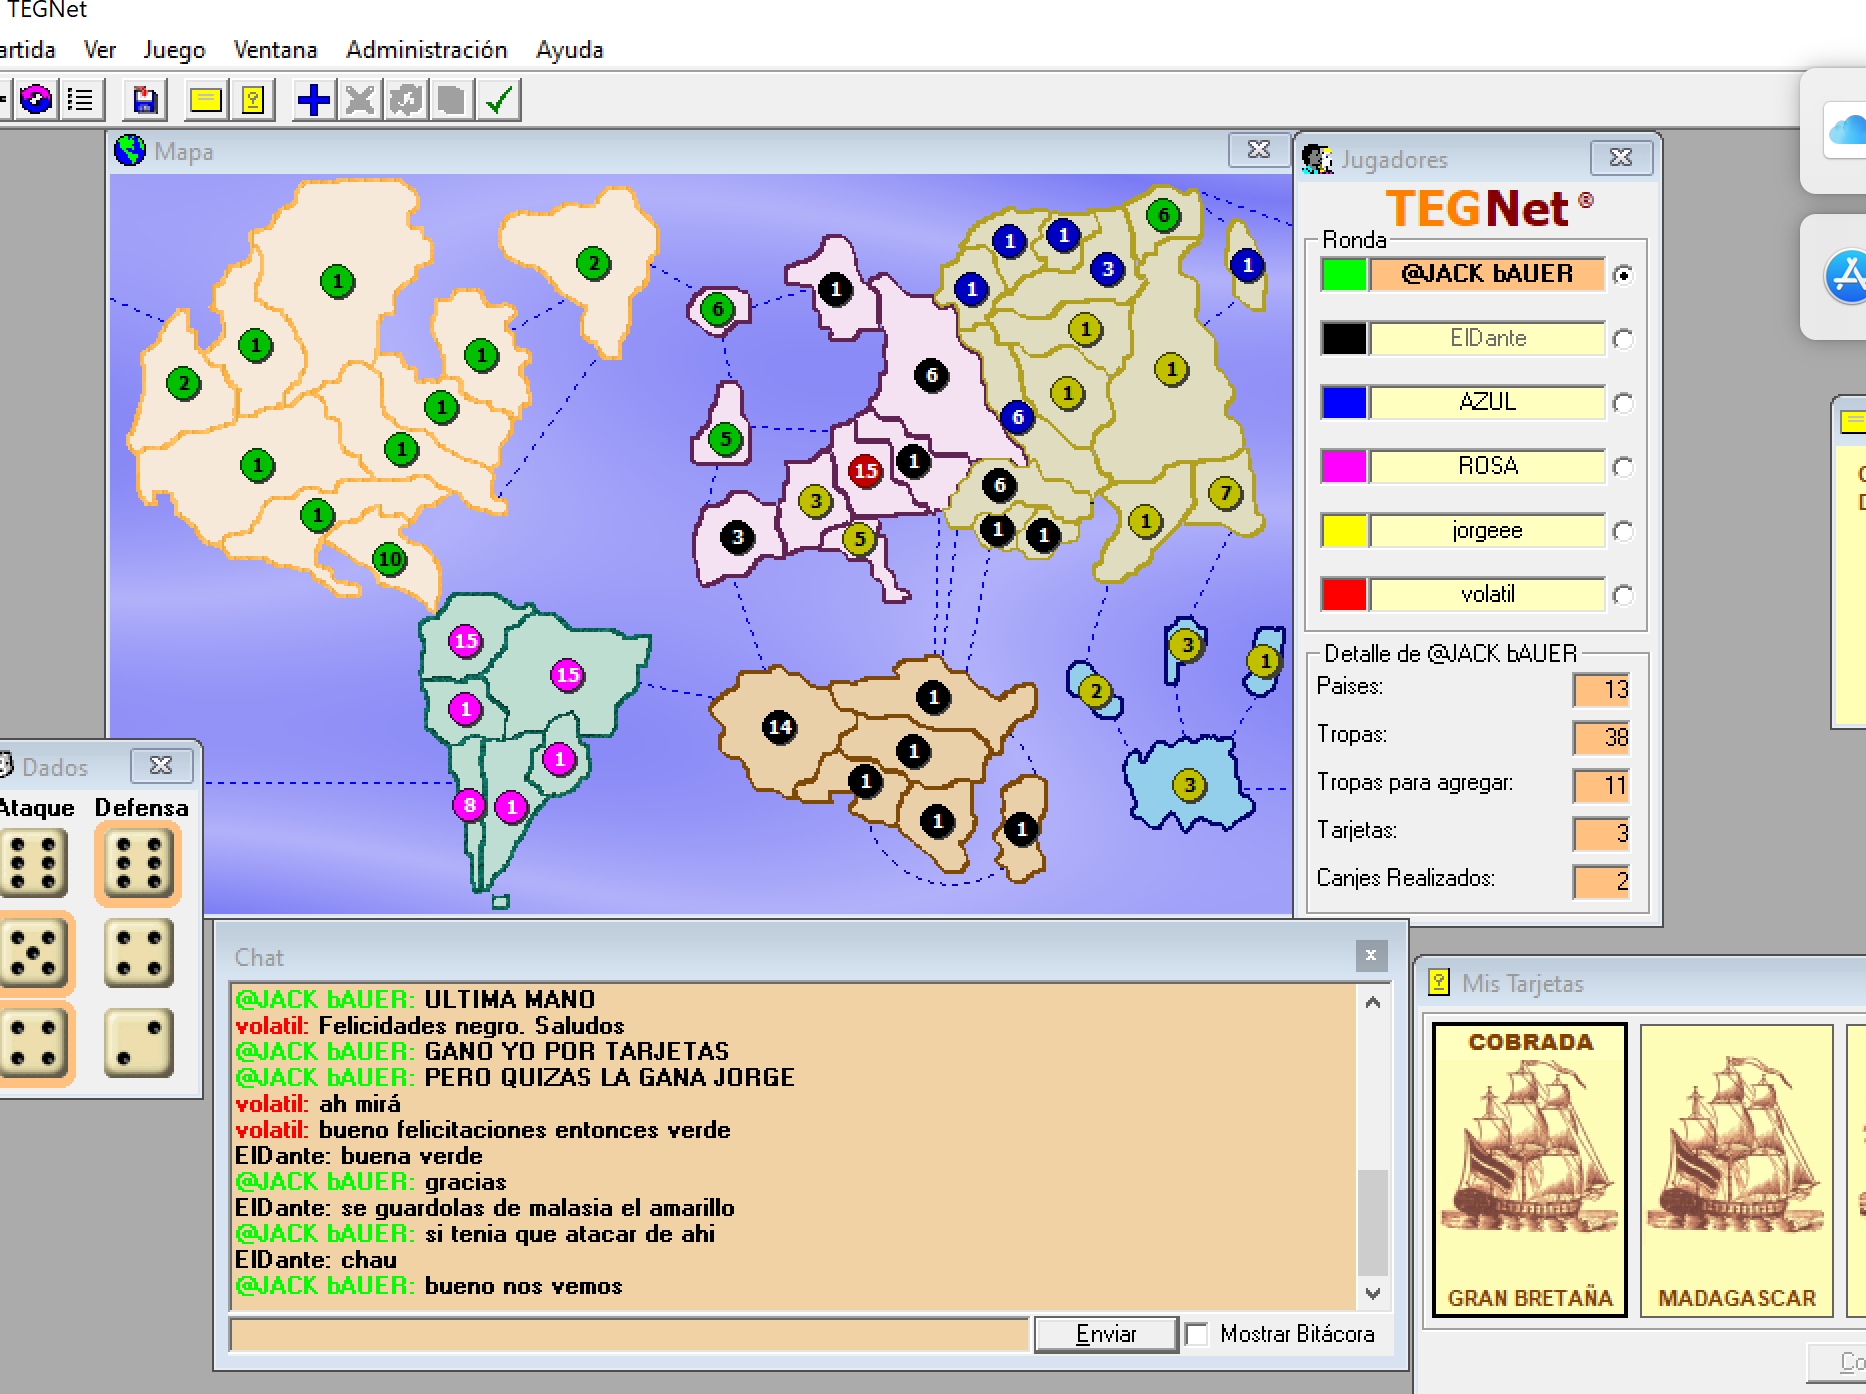The width and height of the screenshot is (1866, 1394).
Task: Select the radio button for @JACK bAUER
Action: click(1623, 275)
